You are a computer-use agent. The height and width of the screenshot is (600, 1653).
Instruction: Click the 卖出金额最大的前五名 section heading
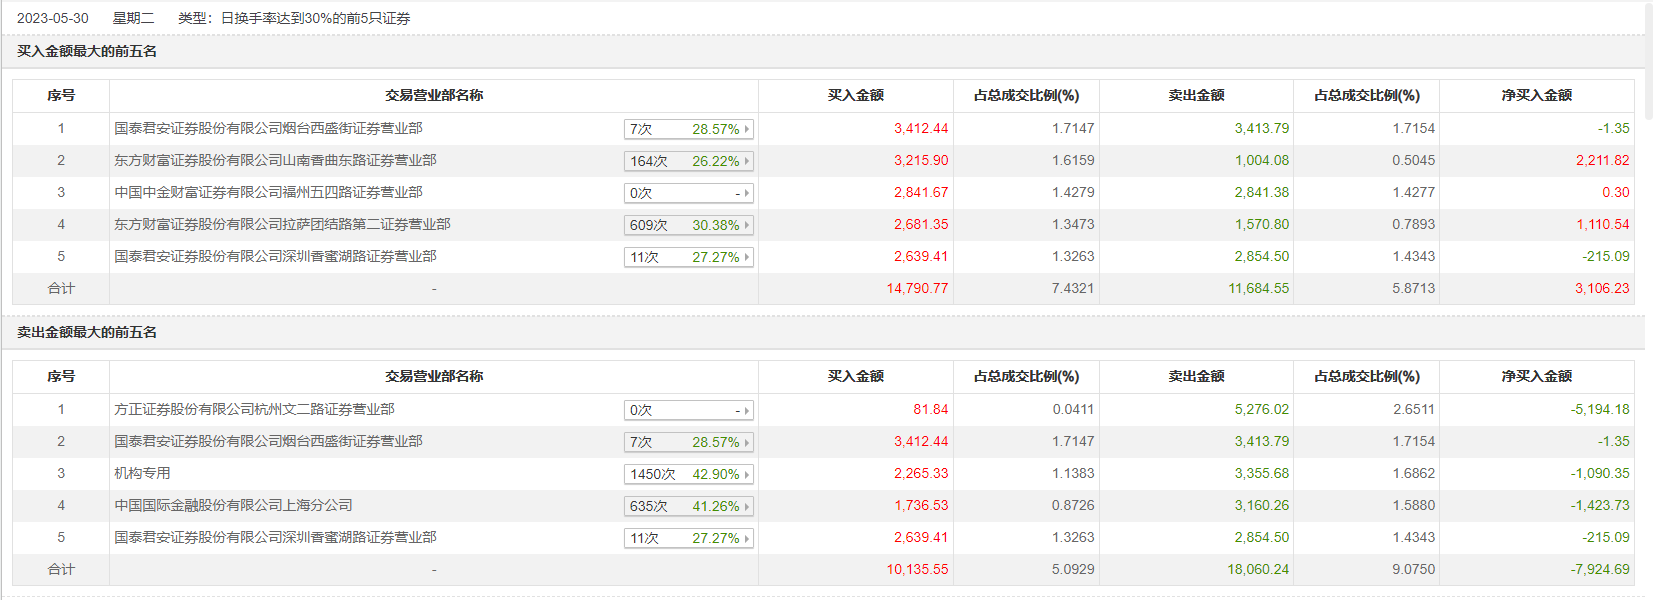pos(87,332)
